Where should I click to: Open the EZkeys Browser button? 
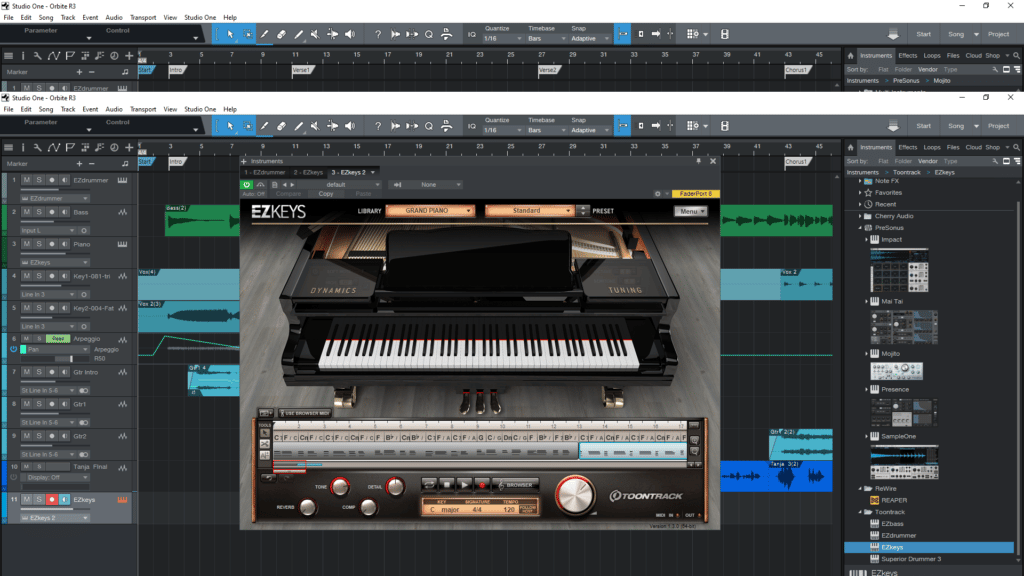(517, 485)
